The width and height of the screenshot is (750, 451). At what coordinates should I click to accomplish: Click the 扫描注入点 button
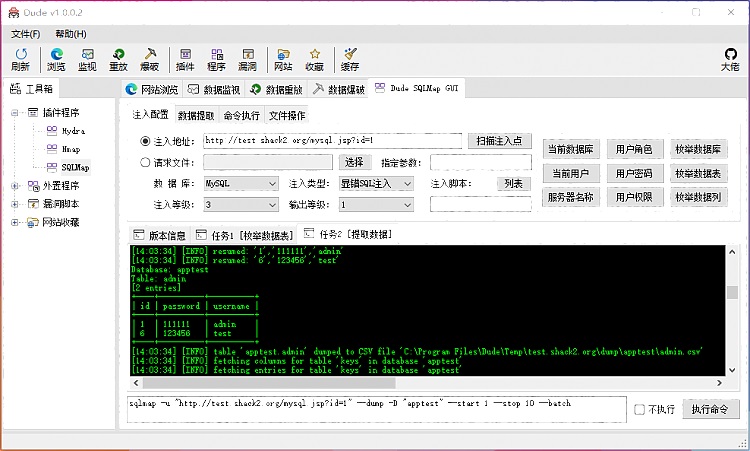(499, 141)
